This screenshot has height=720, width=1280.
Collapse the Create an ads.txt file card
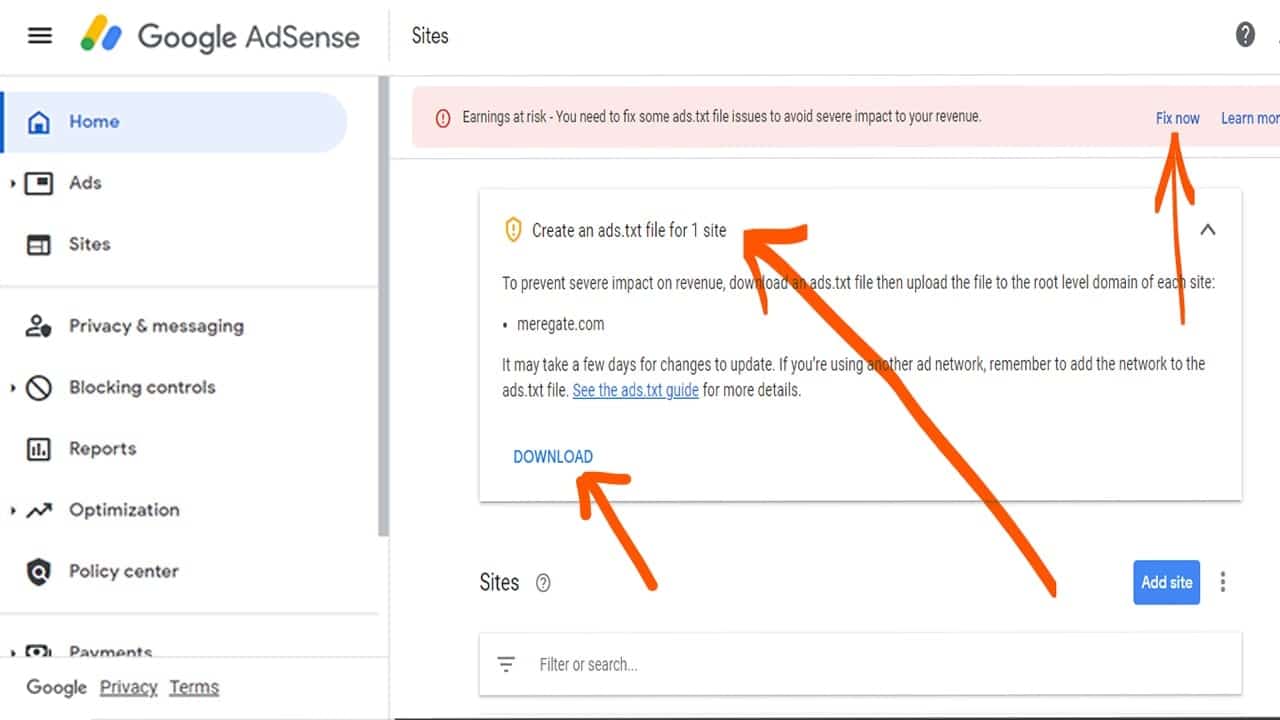coord(1208,230)
